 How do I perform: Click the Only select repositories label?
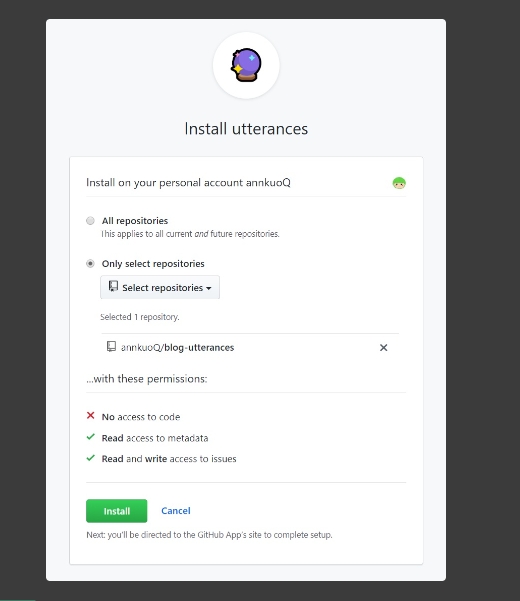point(153,264)
